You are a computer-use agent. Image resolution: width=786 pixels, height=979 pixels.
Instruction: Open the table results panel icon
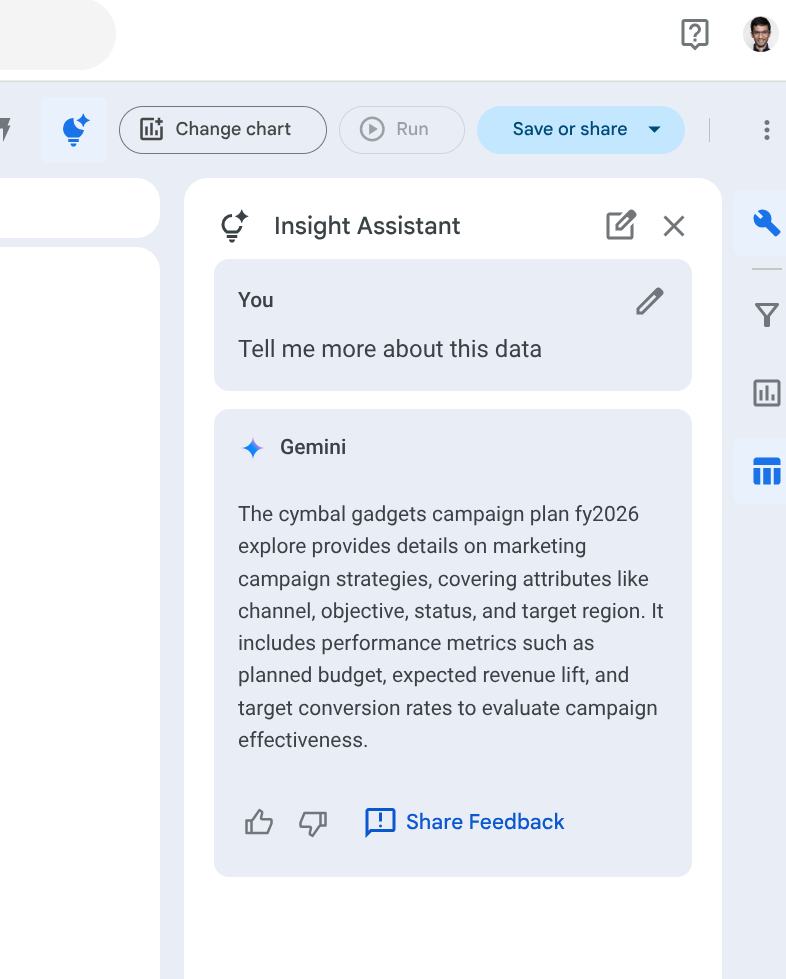point(766,471)
